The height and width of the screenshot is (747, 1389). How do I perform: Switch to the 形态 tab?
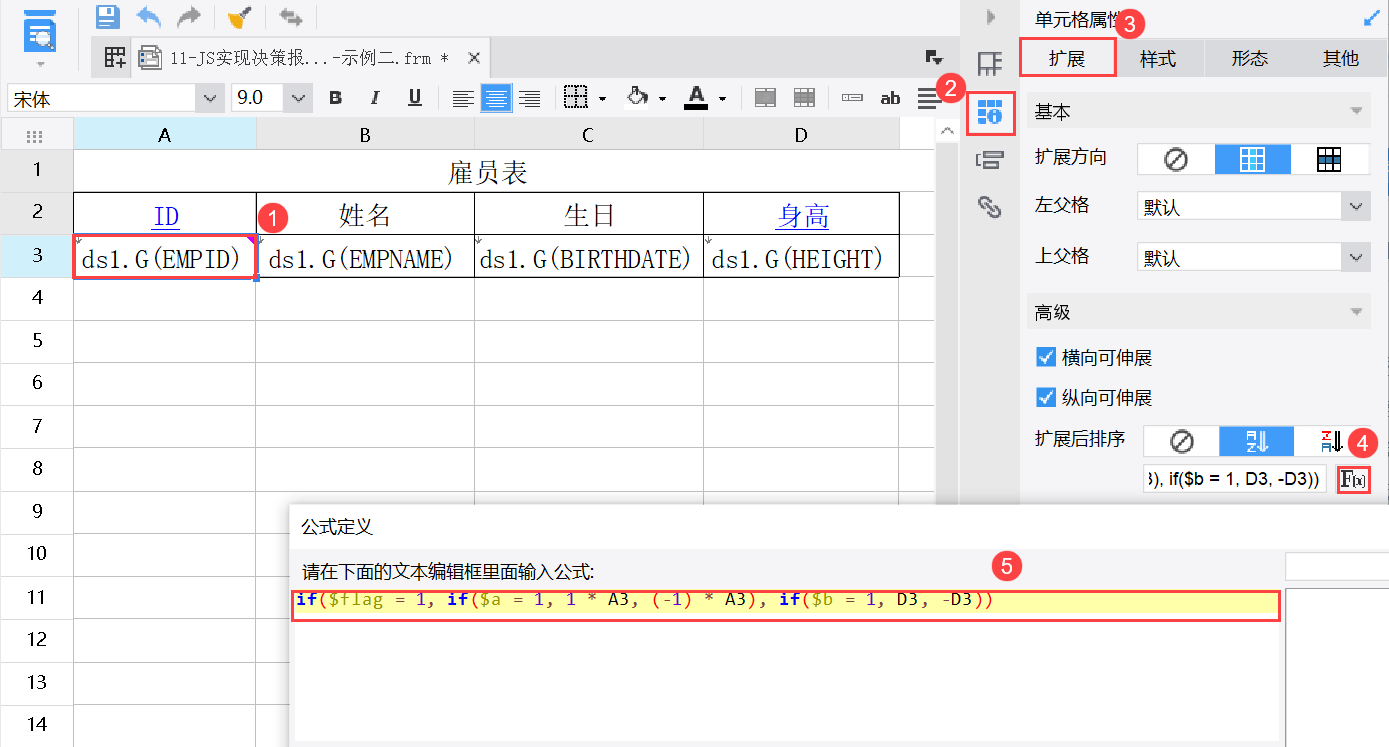pyautogui.click(x=1249, y=58)
